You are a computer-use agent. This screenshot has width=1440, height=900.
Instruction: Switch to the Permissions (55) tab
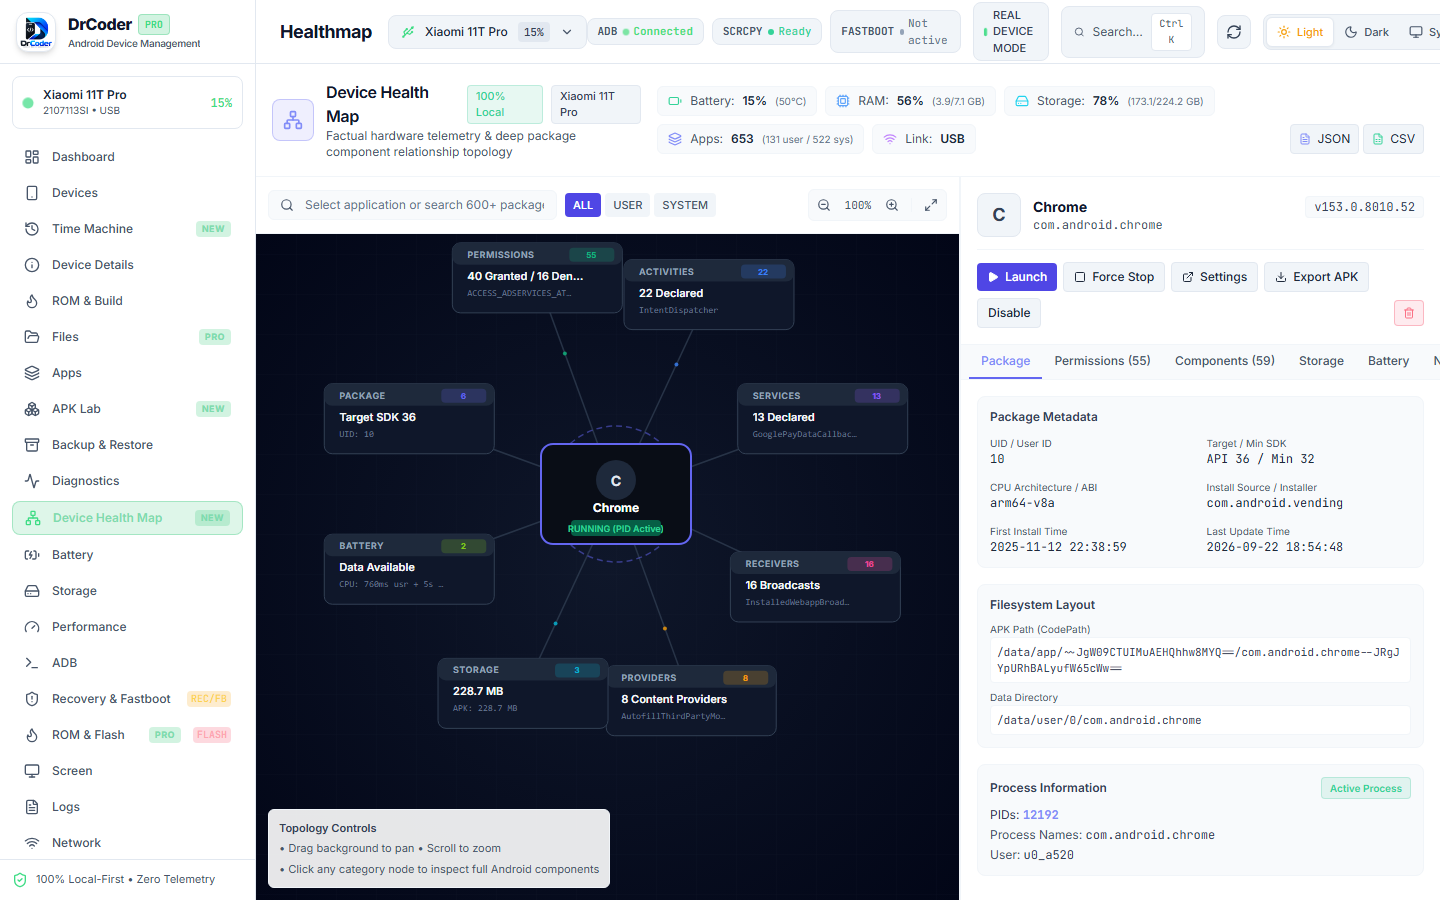[1102, 361]
